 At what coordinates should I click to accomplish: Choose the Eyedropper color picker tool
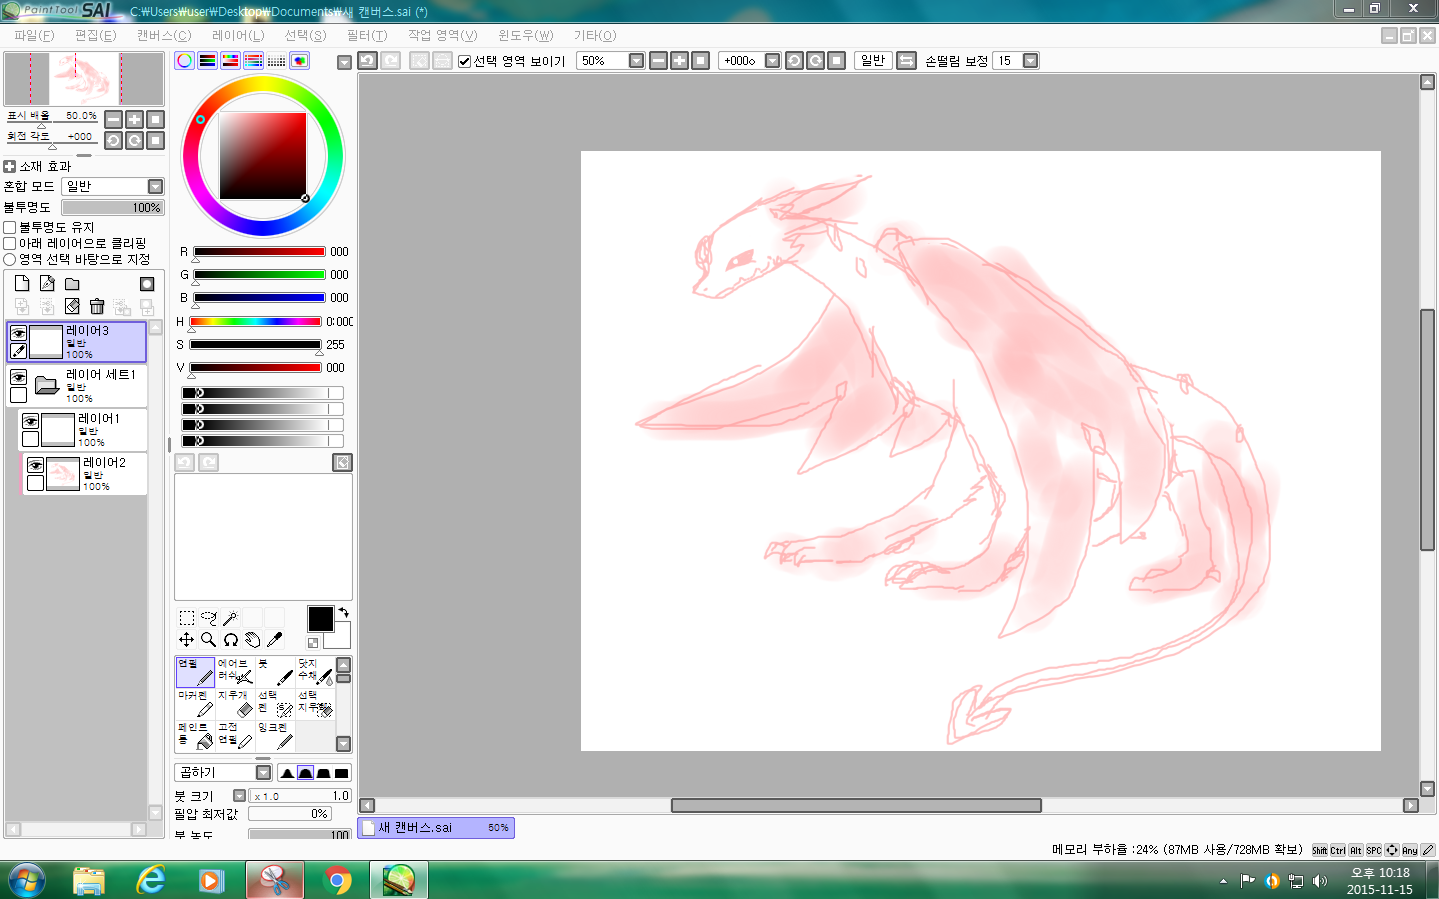click(x=274, y=640)
